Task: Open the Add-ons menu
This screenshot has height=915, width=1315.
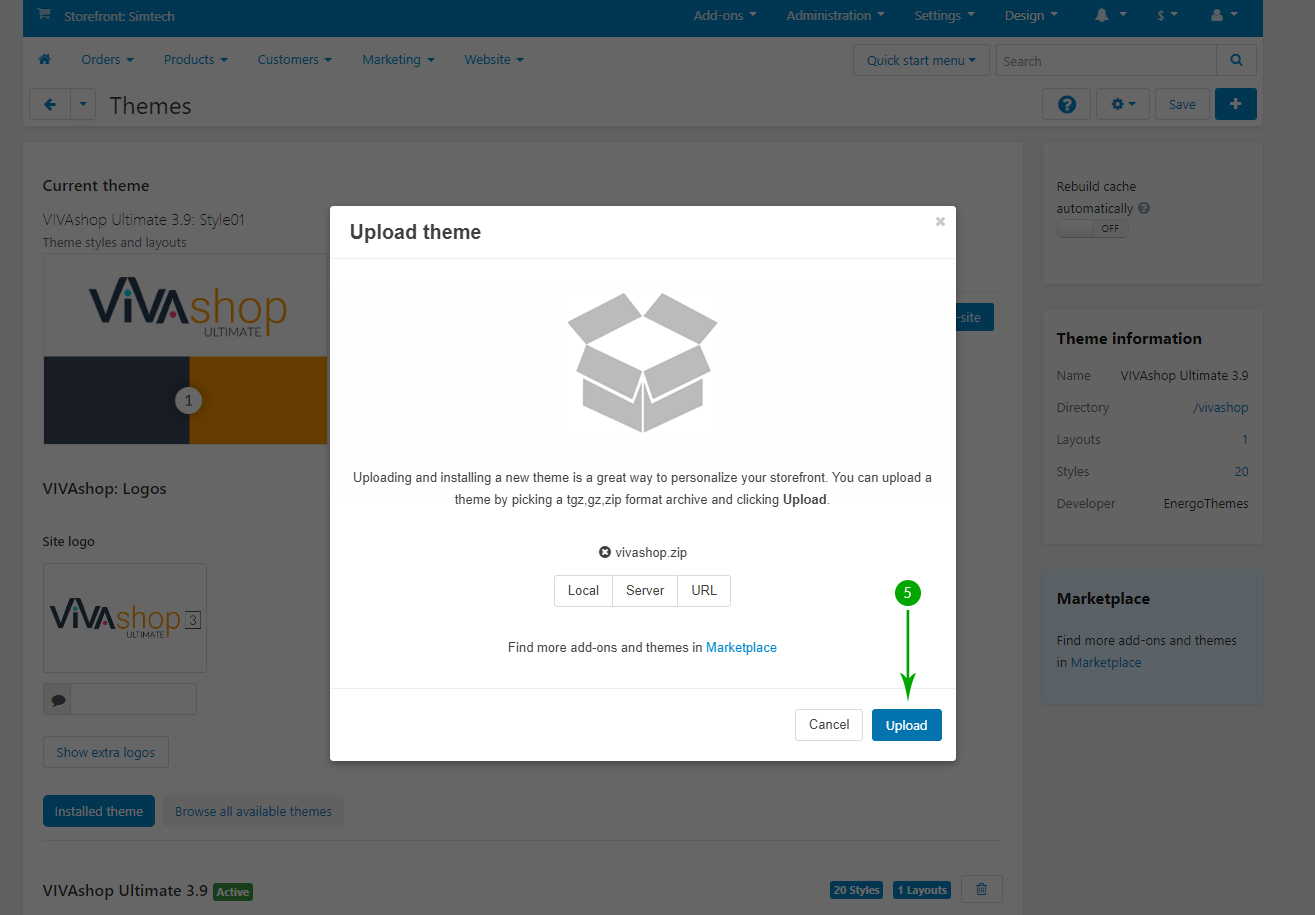Action: pos(725,15)
